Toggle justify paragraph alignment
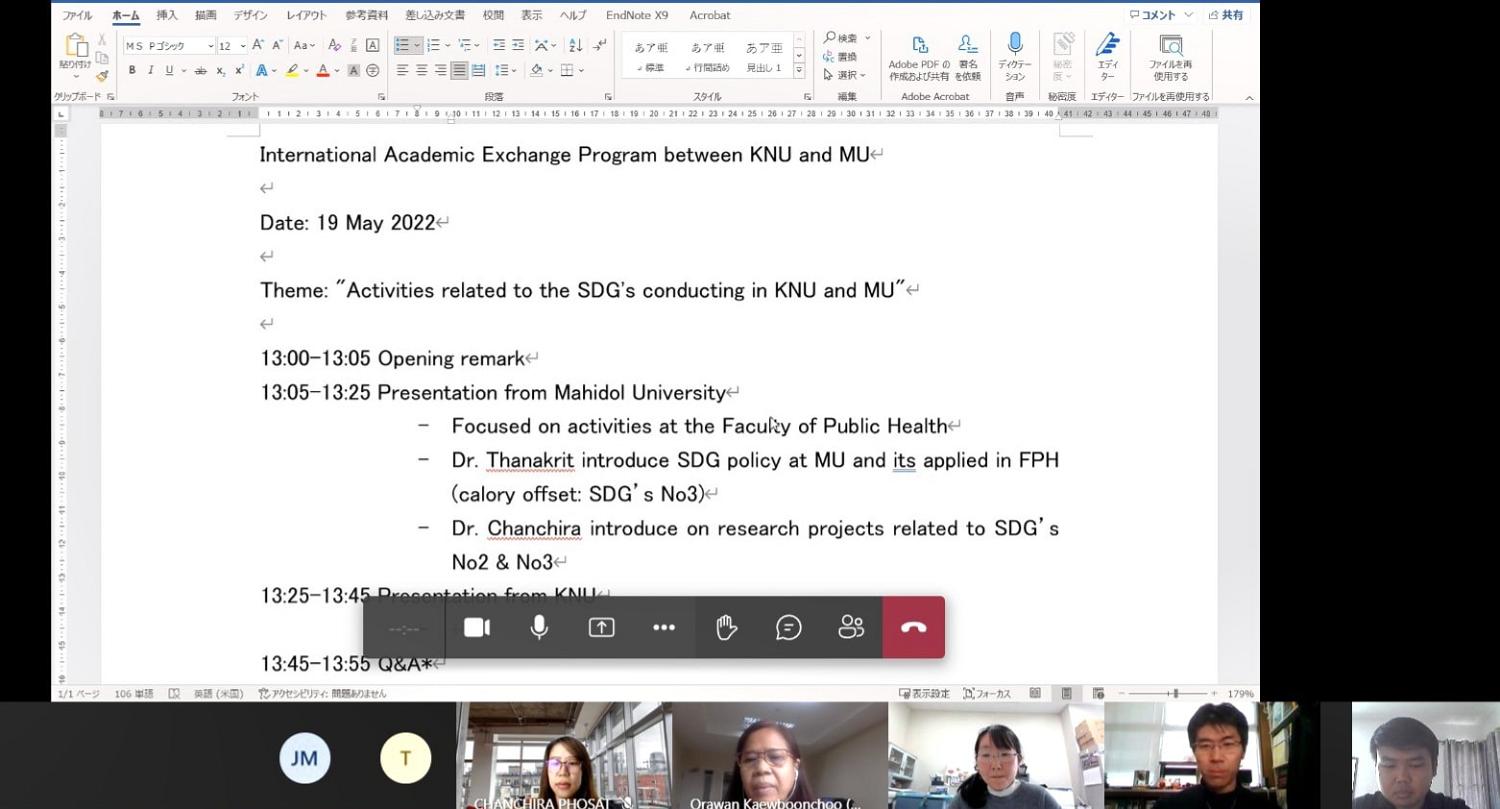The height and width of the screenshot is (809, 1500). point(459,70)
